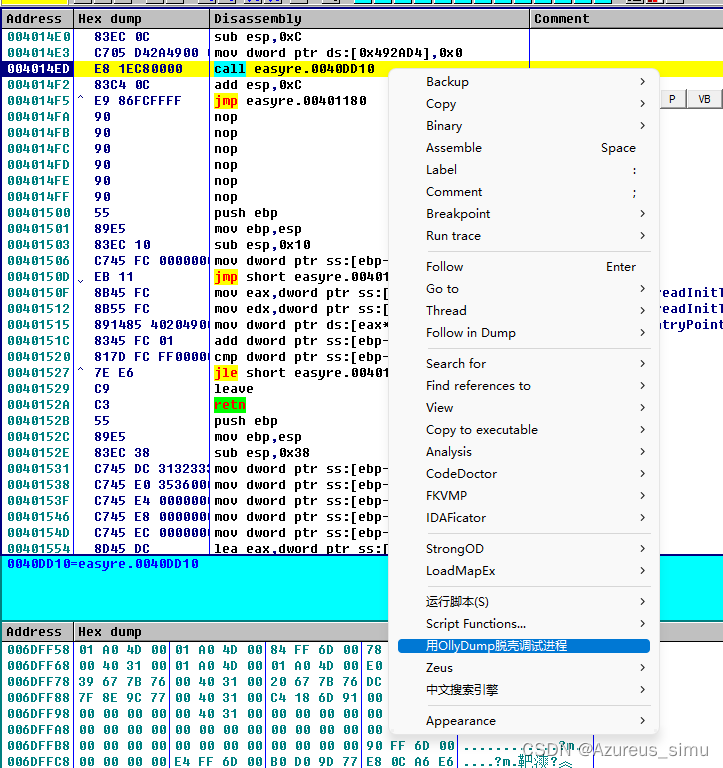
Task: Open the StrongOD plugin submenu
Action: click(x=524, y=549)
